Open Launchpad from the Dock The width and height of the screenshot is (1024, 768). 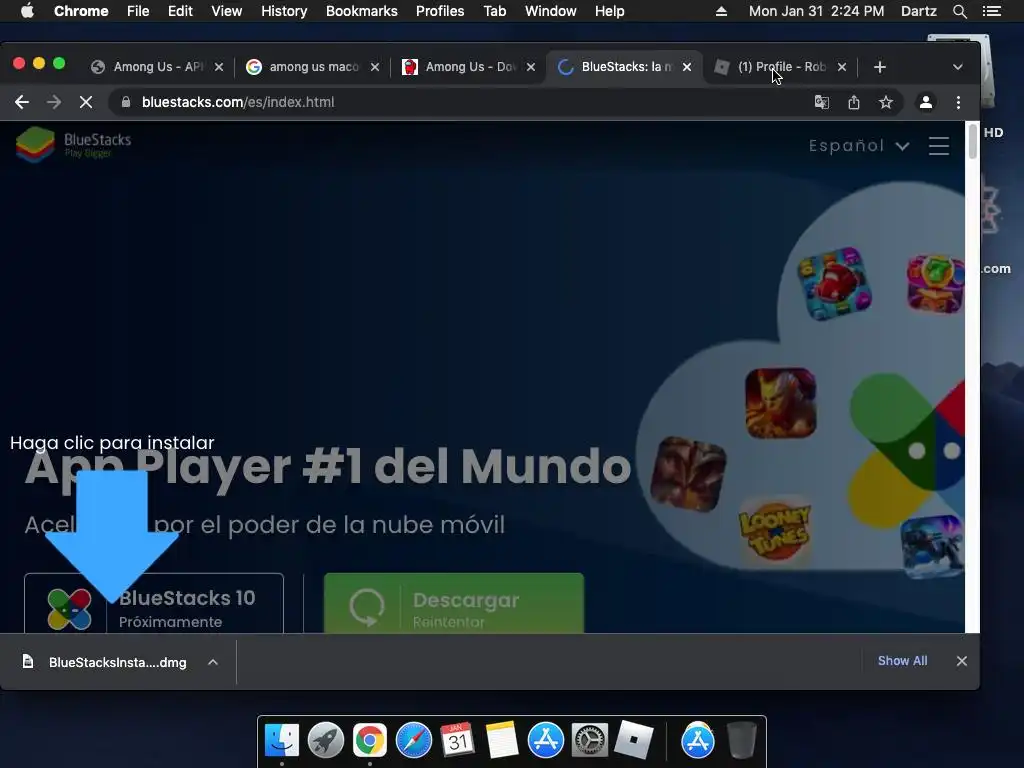tap(326, 741)
